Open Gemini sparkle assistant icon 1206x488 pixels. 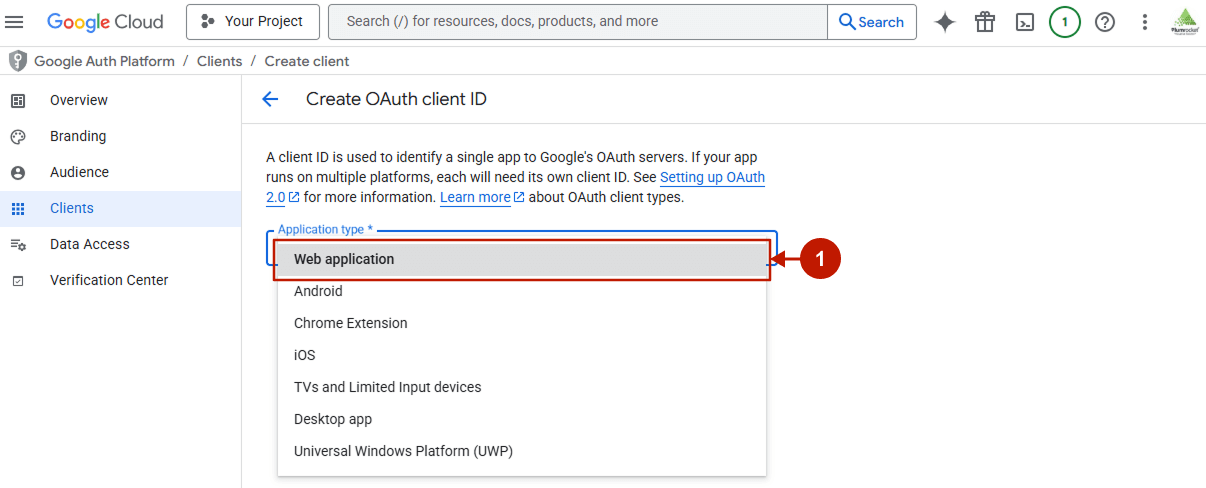945,22
